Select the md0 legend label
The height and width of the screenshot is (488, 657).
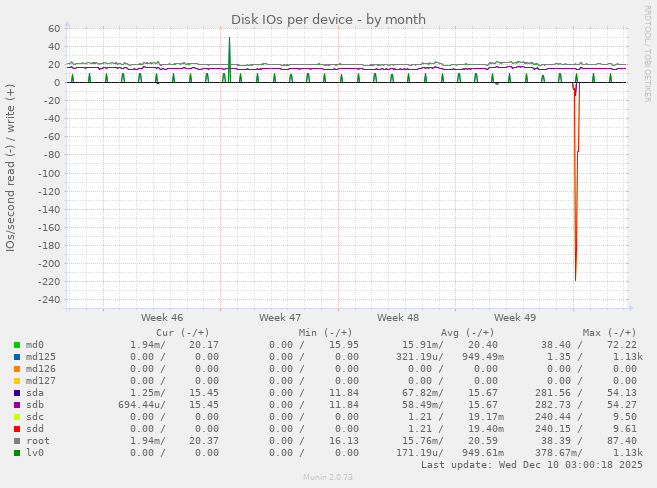(35, 345)
